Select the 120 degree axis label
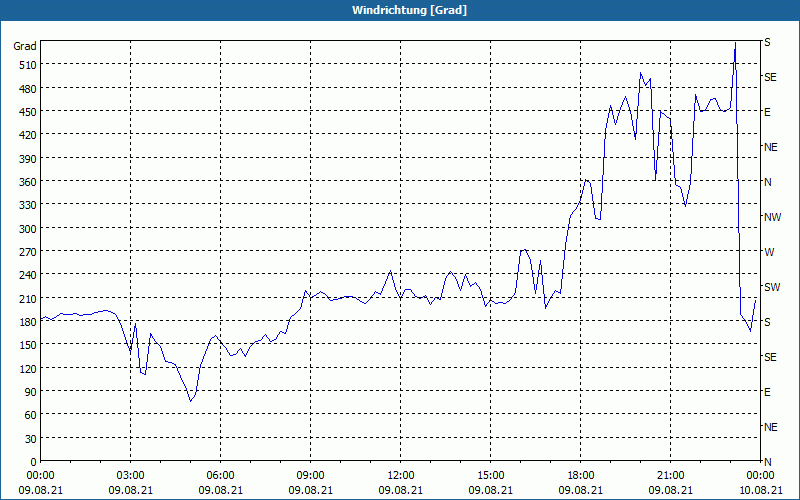Viewport: 800px width, 500px height. (29, 369)
